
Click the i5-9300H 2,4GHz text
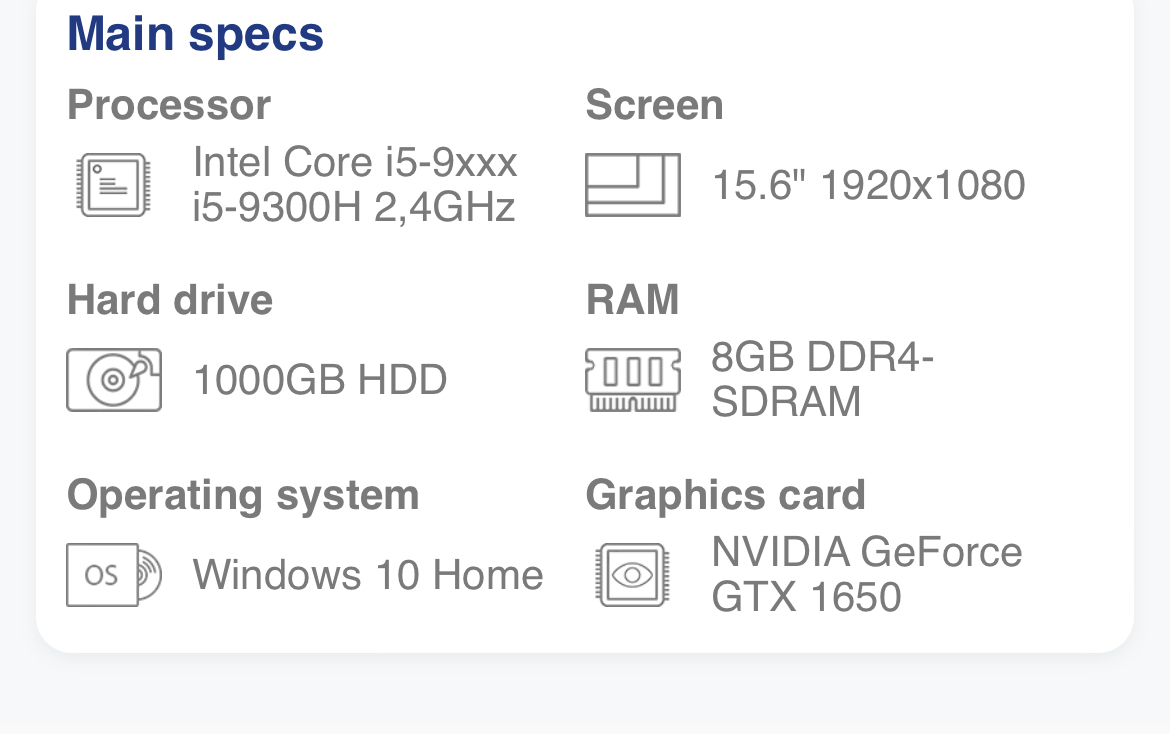point(354,207)
